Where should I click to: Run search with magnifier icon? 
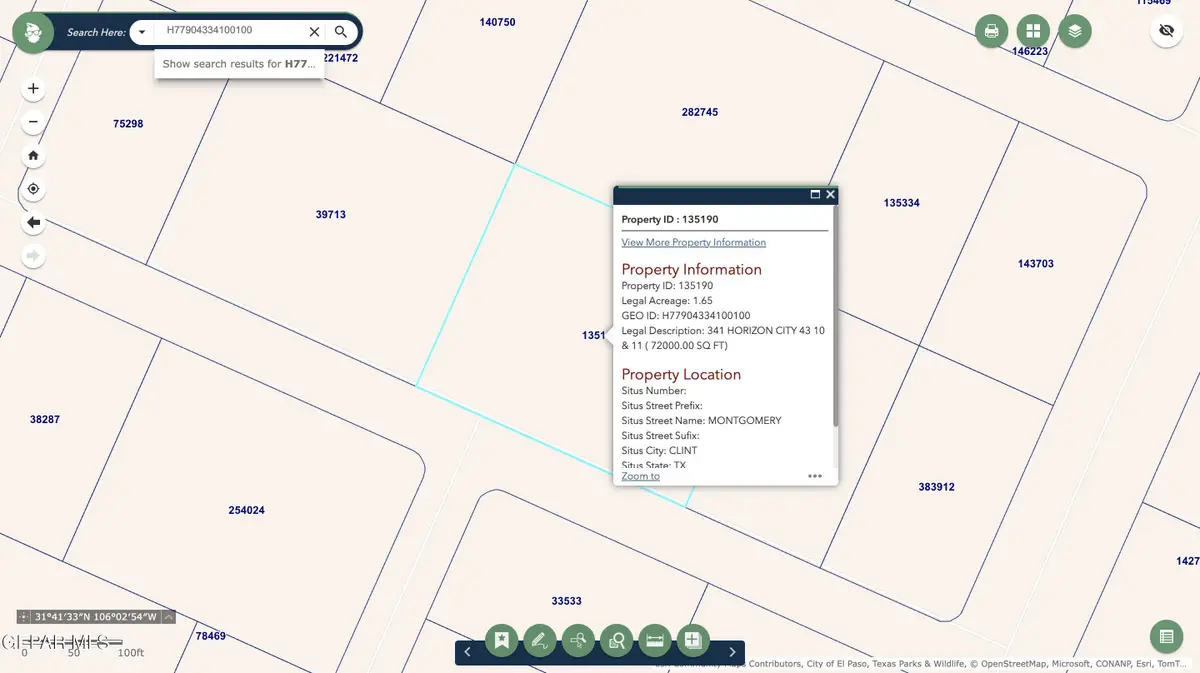(341, 32)
